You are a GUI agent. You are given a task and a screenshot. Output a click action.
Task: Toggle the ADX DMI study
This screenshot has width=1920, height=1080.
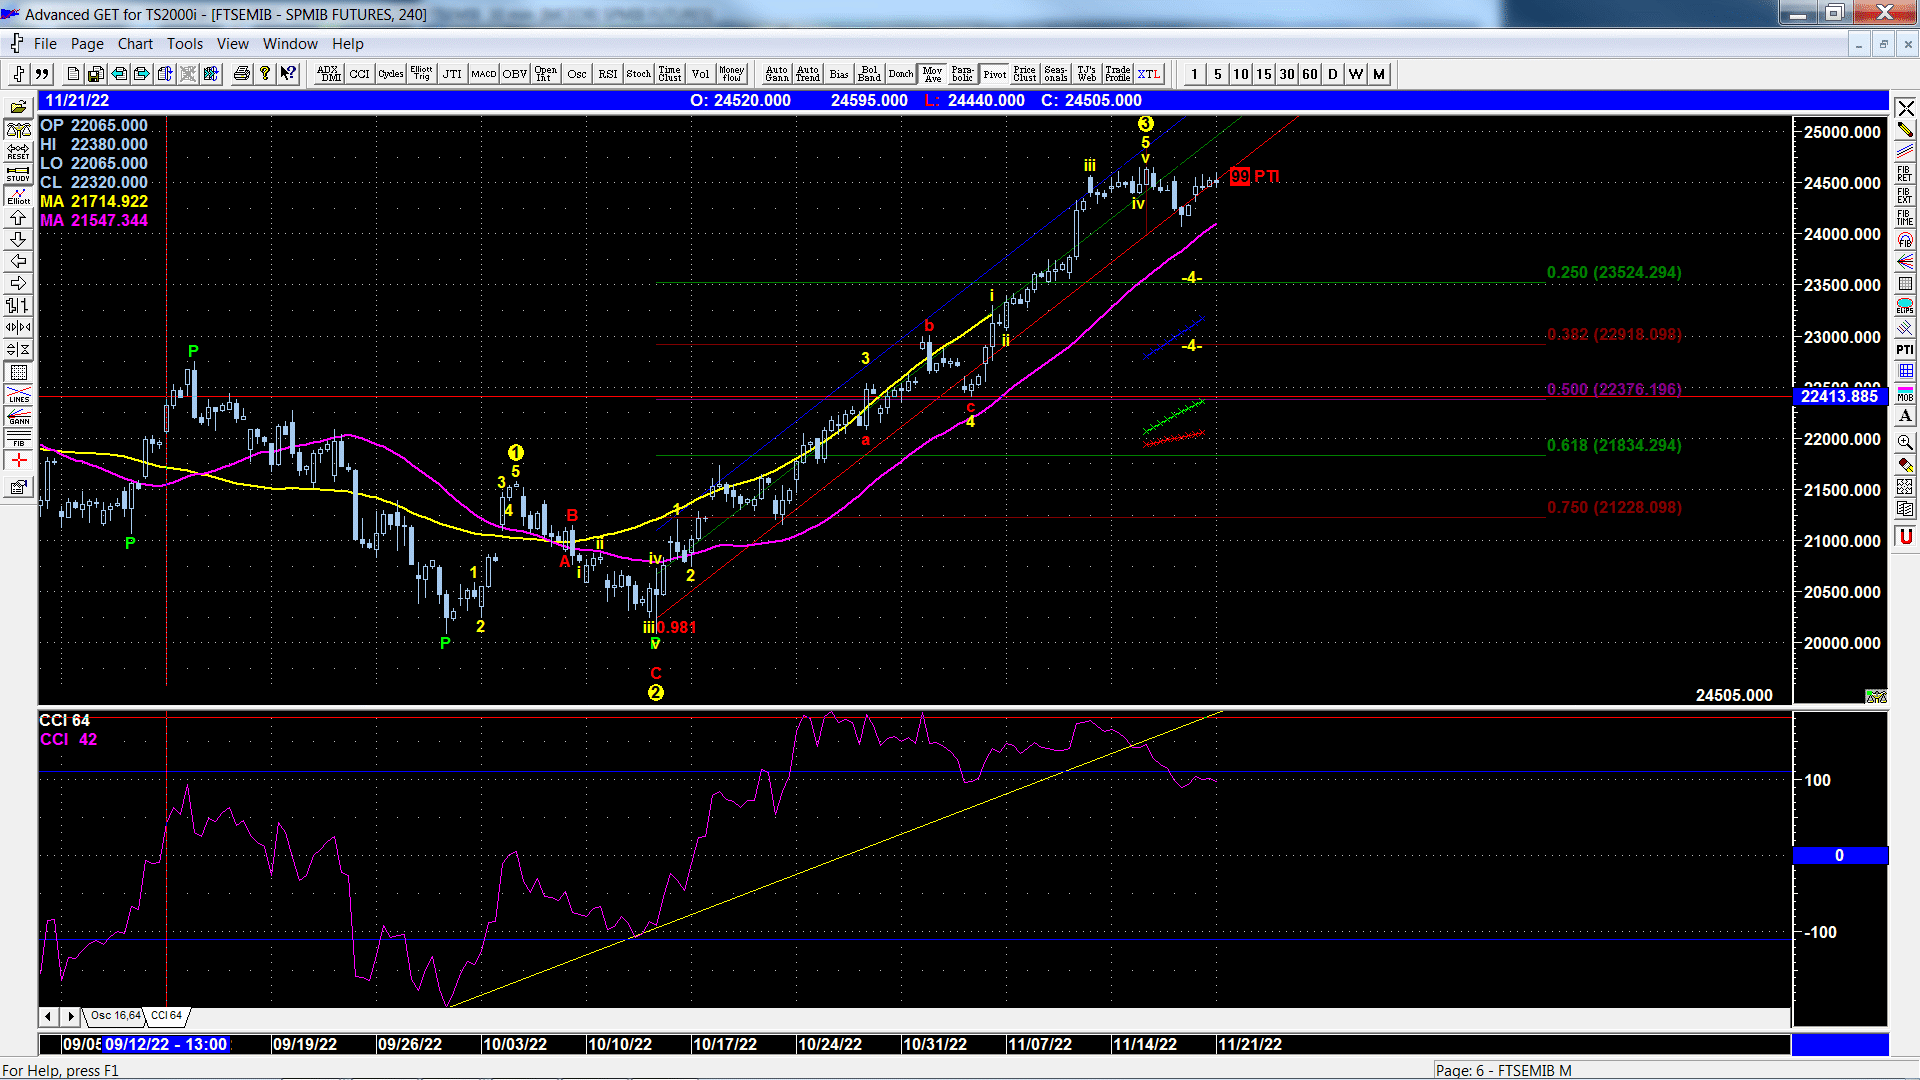pos(328,74)
